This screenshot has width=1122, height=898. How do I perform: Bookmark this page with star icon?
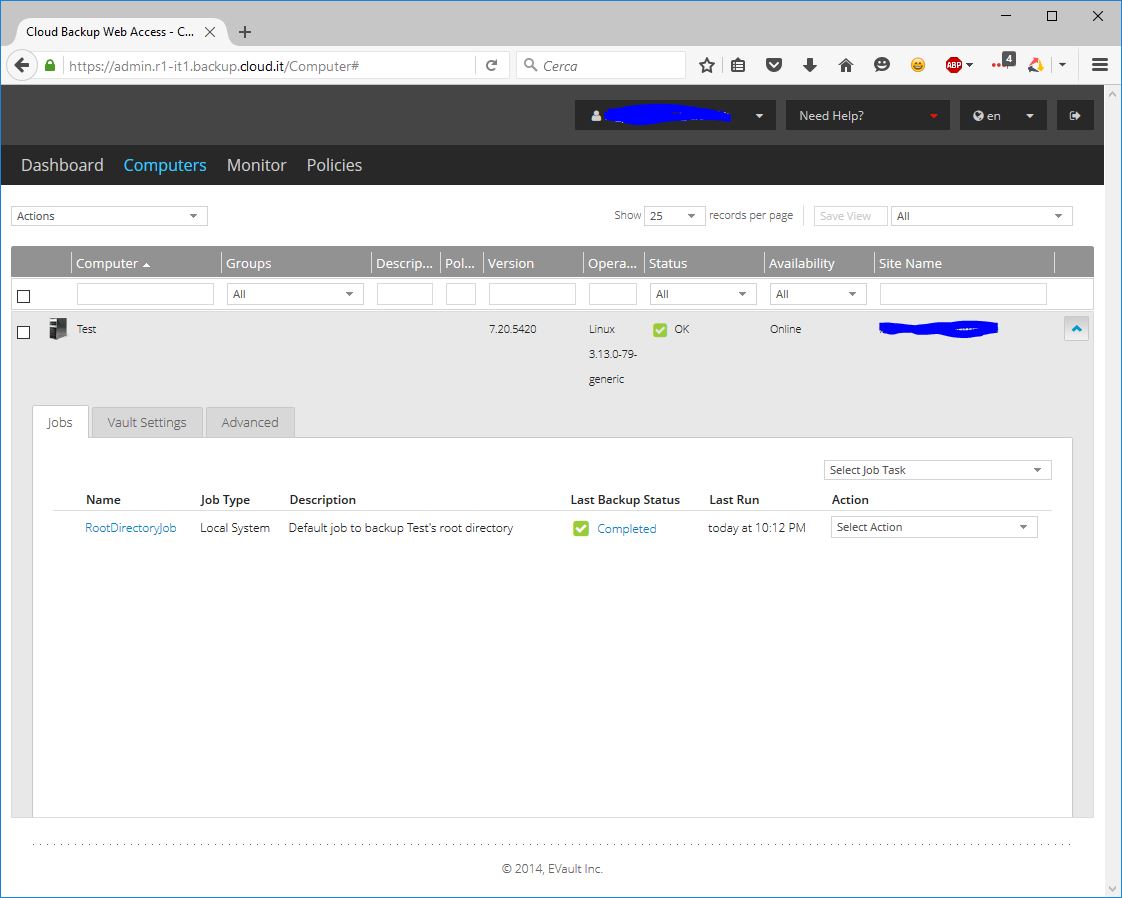[707, 66]
